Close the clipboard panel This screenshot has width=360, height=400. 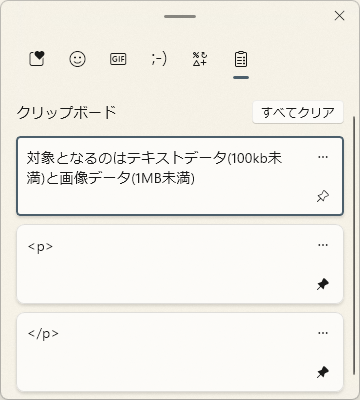tap(339, 16)
